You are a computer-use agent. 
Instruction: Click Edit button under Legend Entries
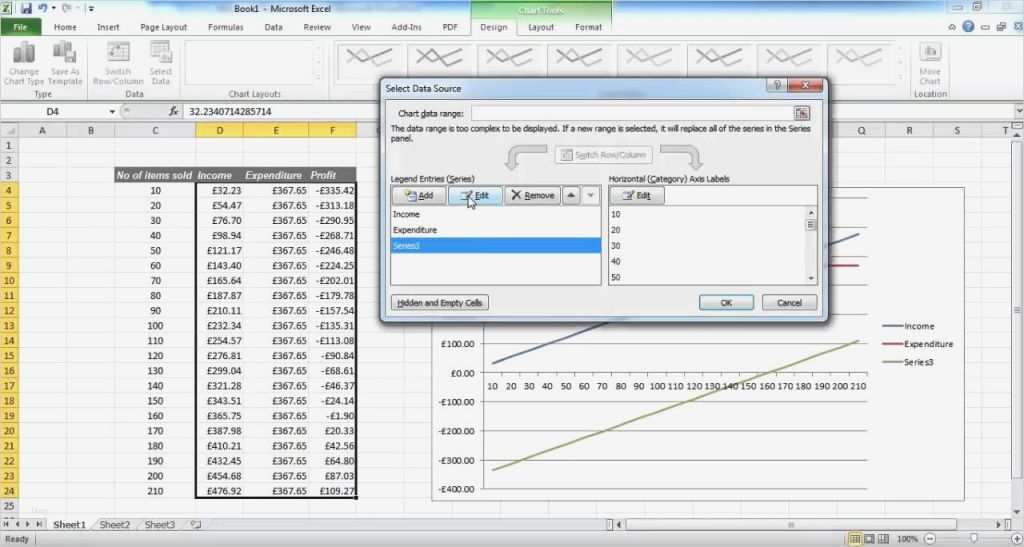pos(475,195)
